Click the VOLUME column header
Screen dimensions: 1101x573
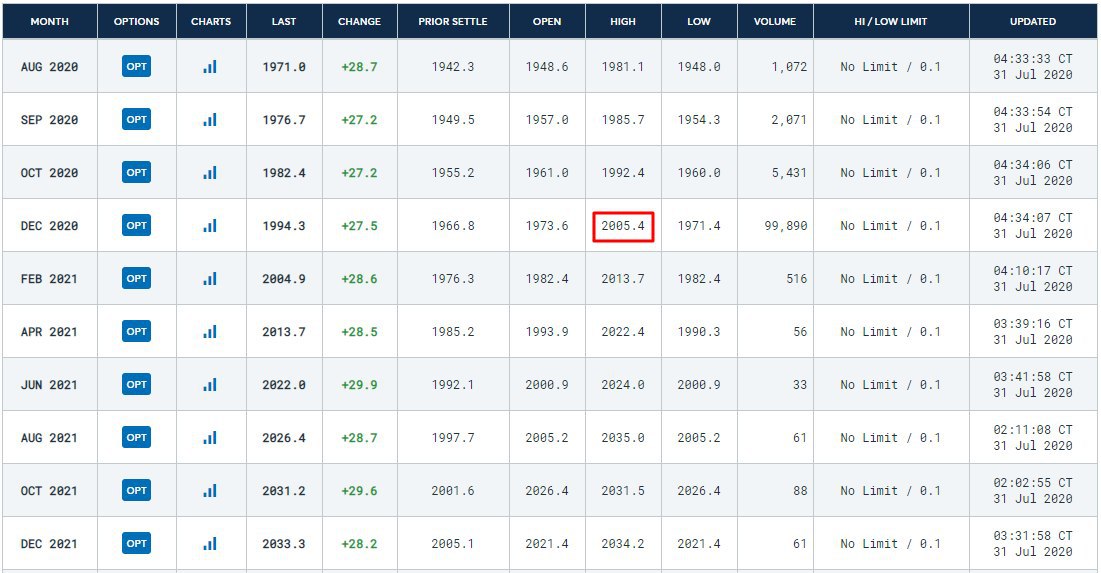[775, 22]
